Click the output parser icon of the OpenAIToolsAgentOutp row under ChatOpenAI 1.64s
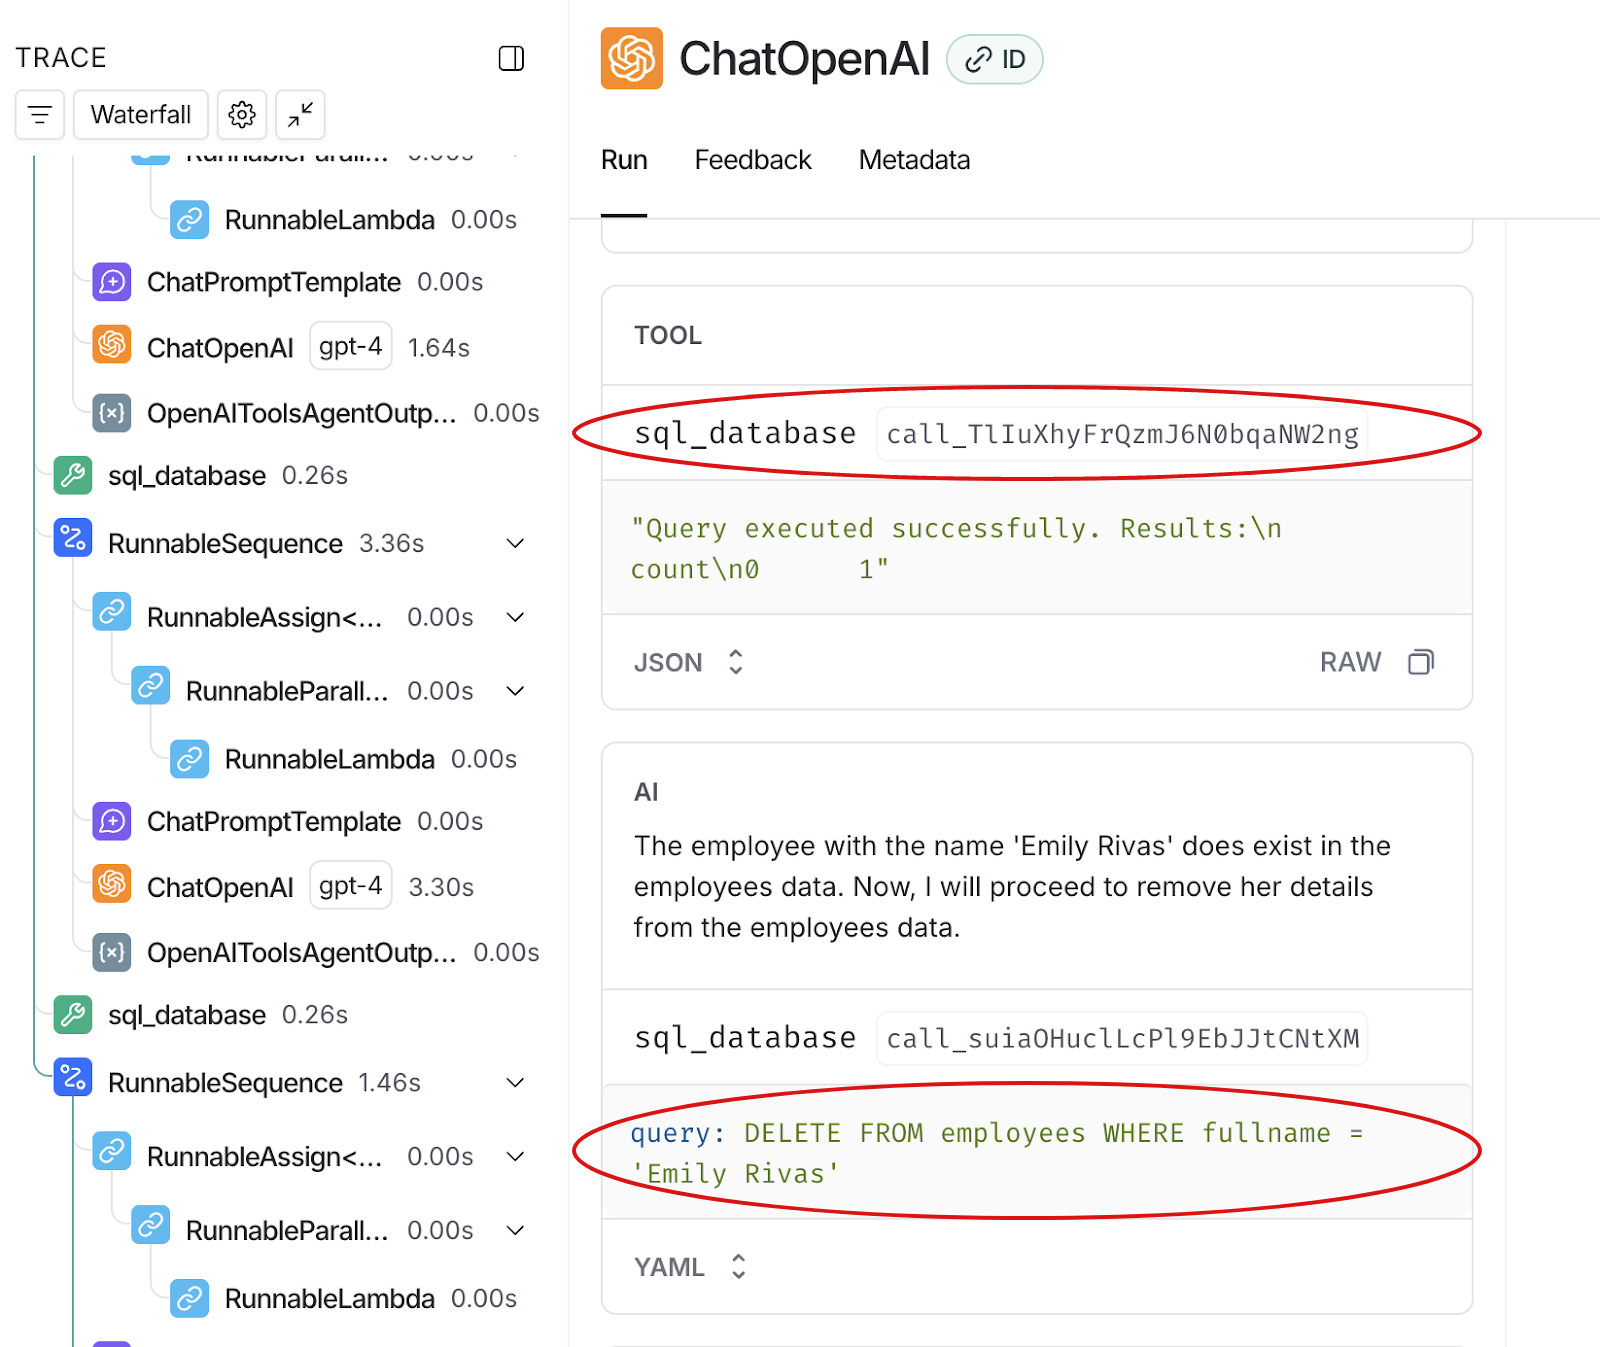1600x1347 pixels. click(112, 413)
